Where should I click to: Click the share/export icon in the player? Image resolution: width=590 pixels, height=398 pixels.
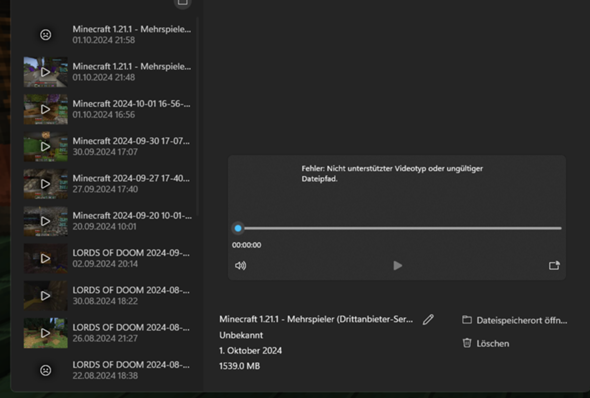pos(554,266)
